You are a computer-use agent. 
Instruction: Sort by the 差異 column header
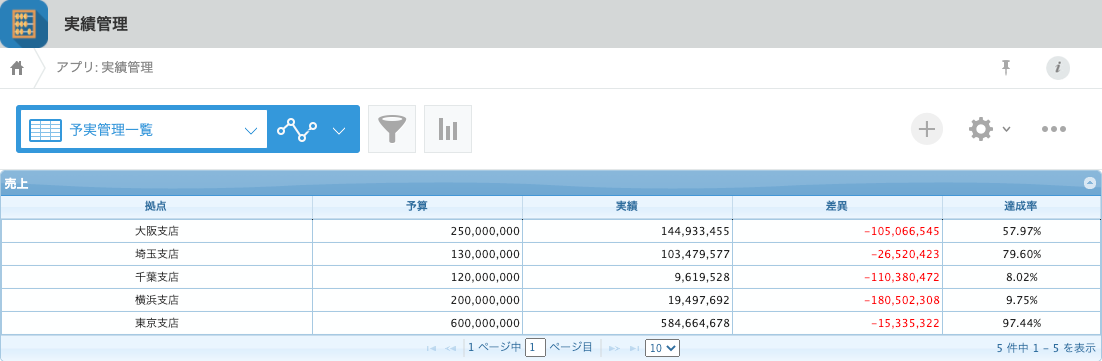pyautogui.click(x=837, y=207)
